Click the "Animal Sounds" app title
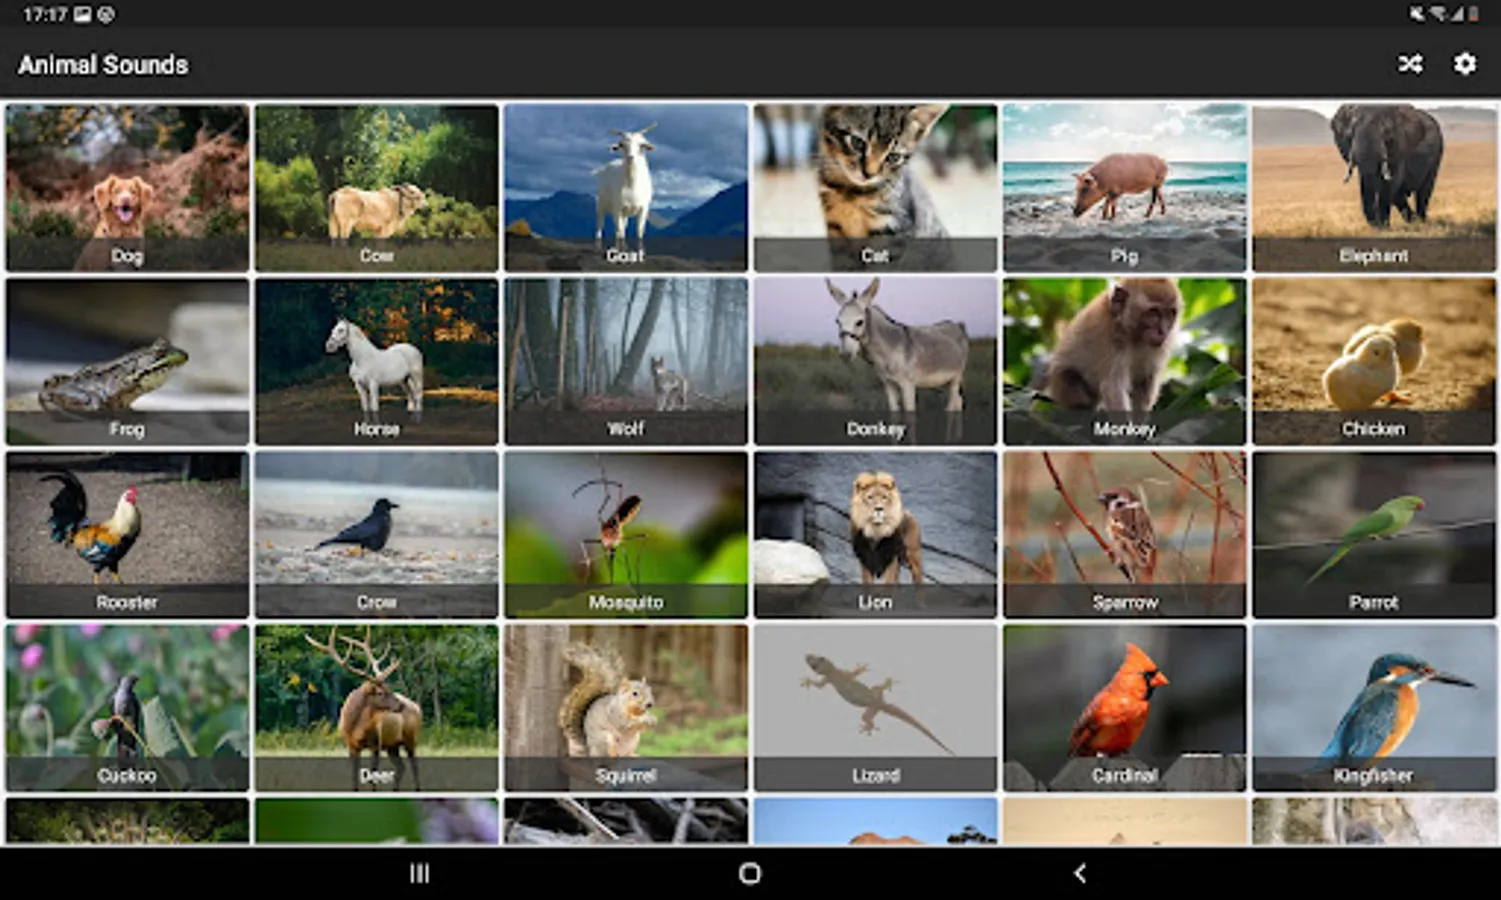Screen dimensions: 1501x900 point(103,65)
